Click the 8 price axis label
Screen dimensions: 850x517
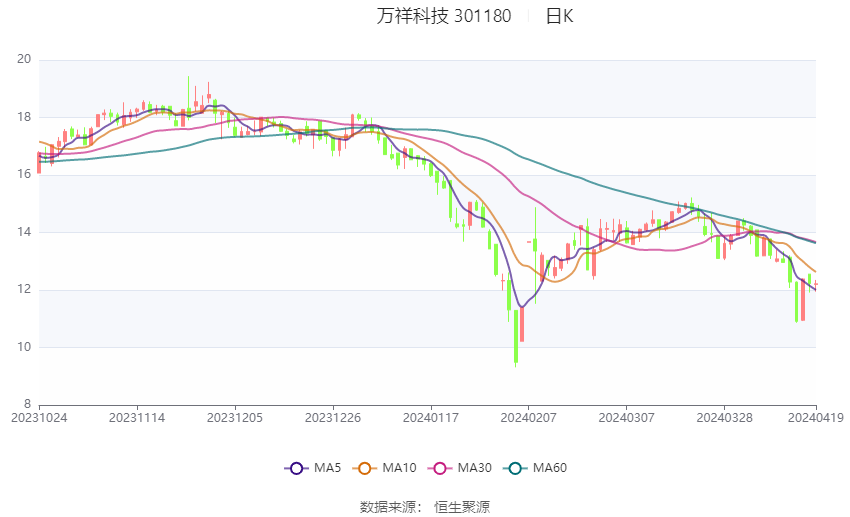pyautogui.click(x=28, y=405)
